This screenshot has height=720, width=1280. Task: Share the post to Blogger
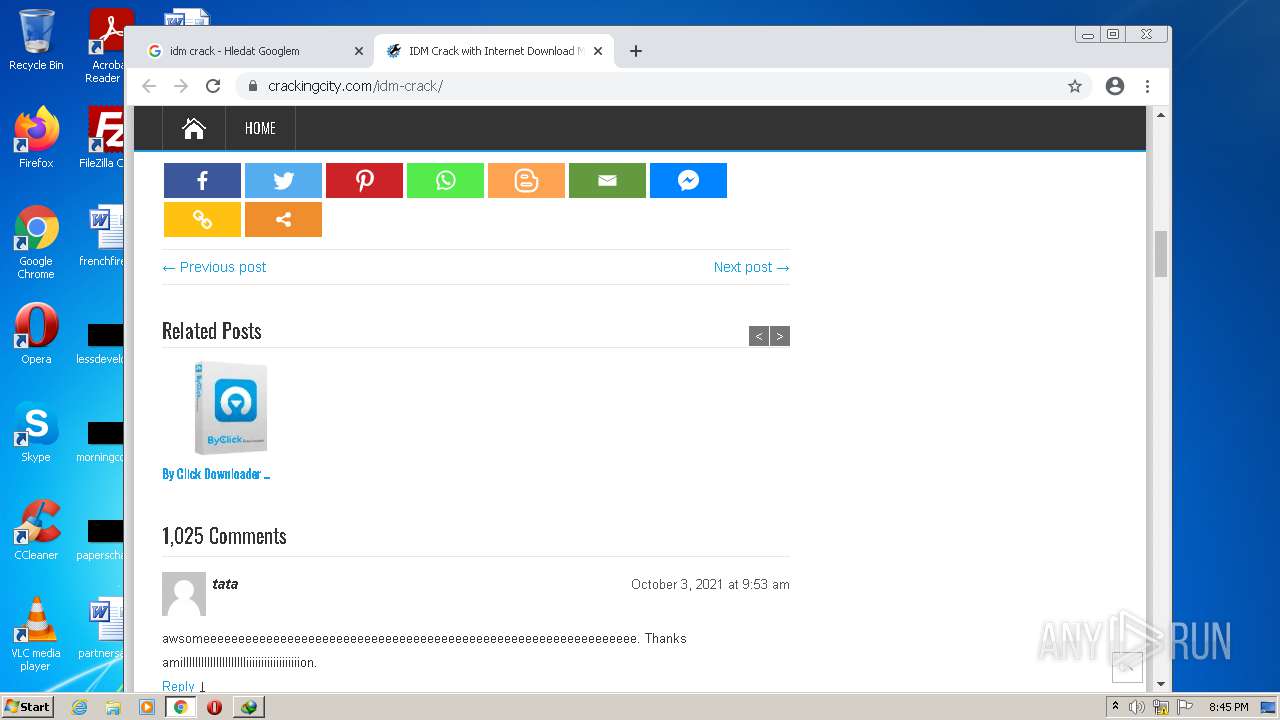pyautogui.click(x=526, y=180)
